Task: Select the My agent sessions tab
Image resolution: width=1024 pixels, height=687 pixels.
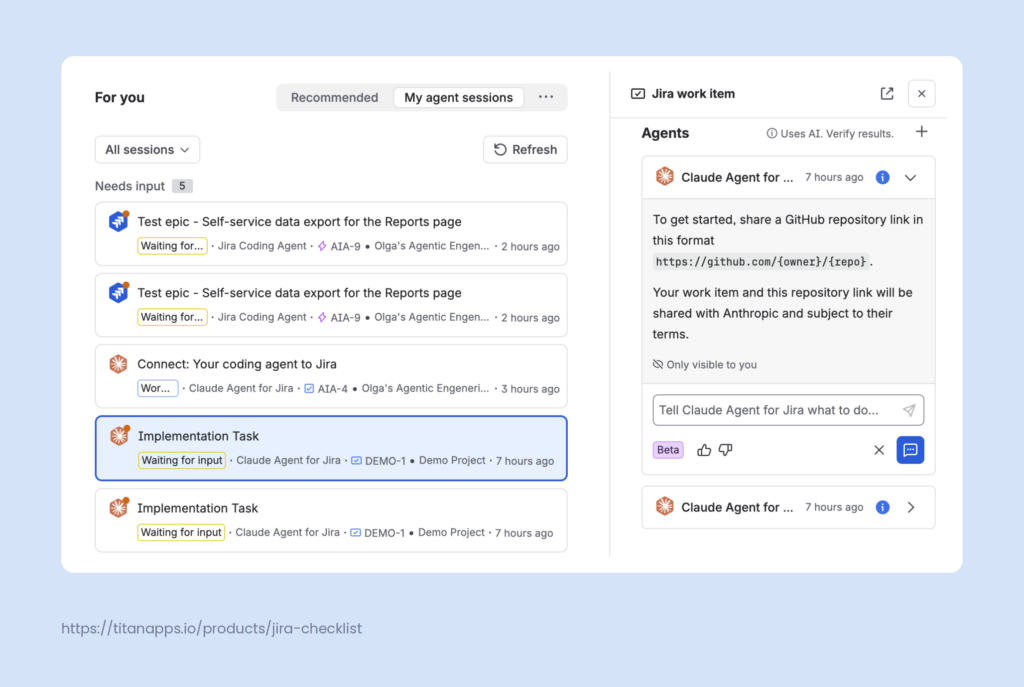Action: coord(458,97)
